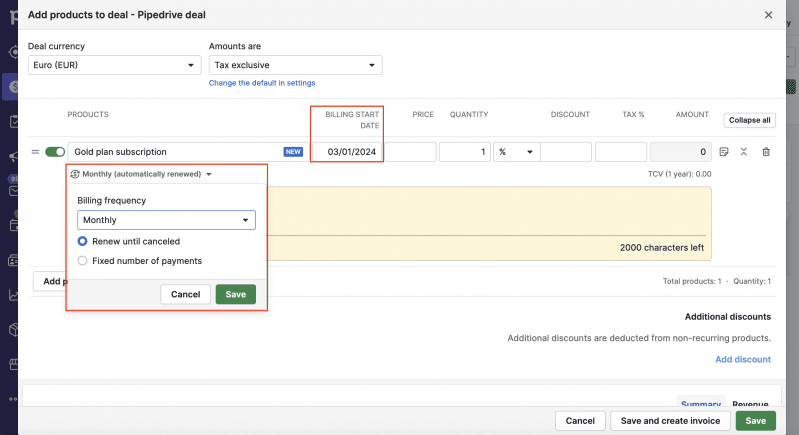799x435 pixels.
Task: Close the Add products dialog
Action: 768,15
